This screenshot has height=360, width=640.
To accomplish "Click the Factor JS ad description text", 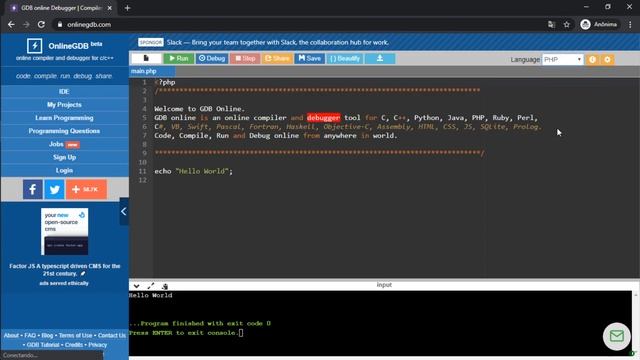I will click(x=64, y=270).
